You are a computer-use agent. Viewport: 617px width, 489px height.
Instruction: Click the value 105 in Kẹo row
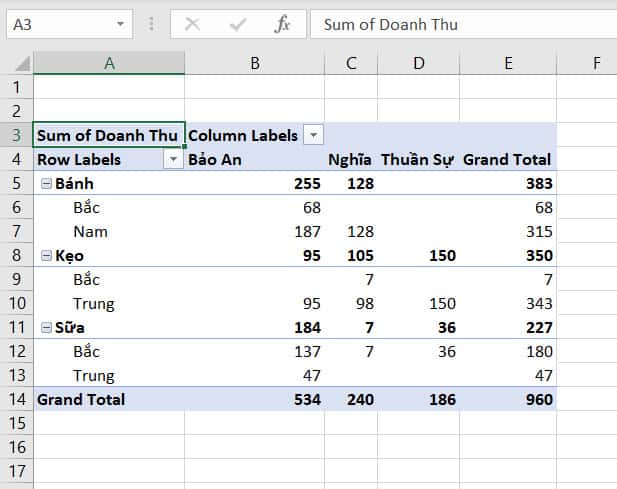[360, 256]
